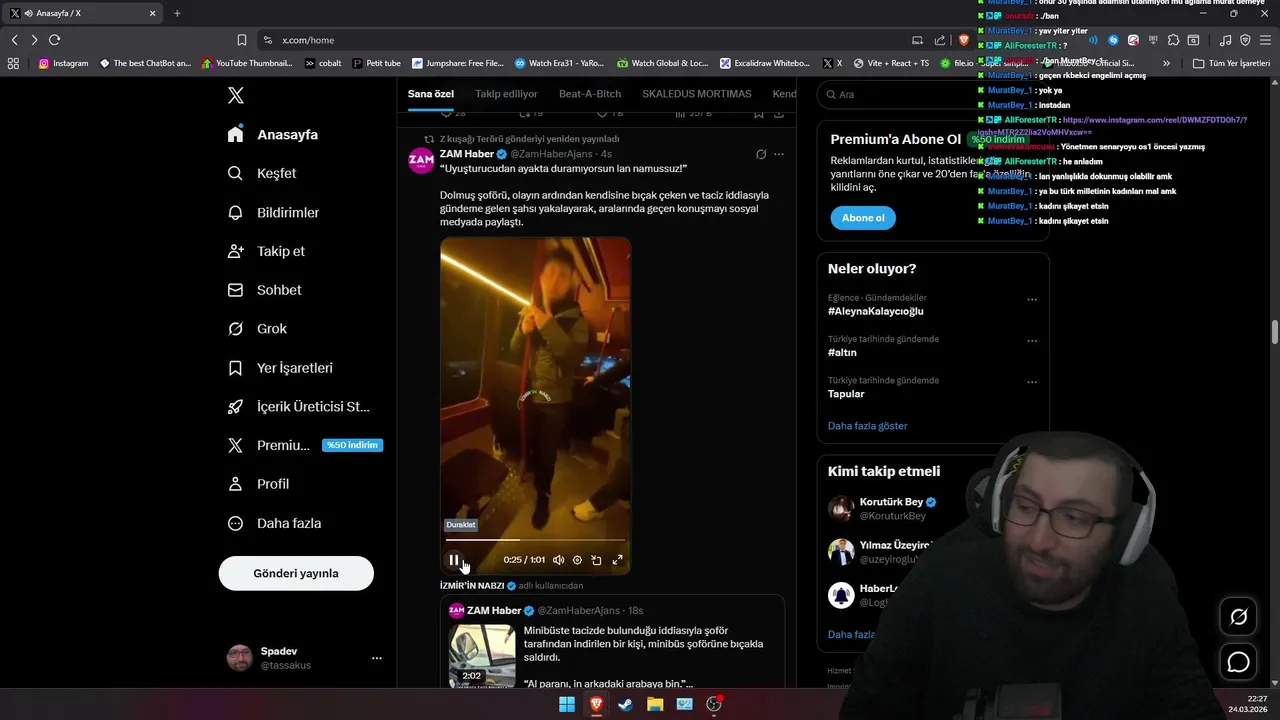Click ZAM Haber avatar on post
Screen dimensions: 1280x720
[421, 160]
